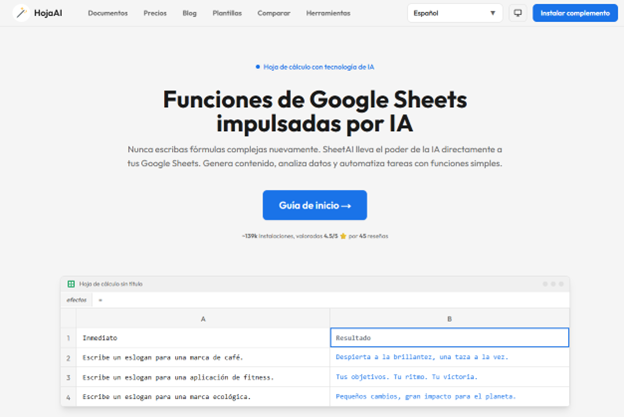Select column B header
The width and height of the screenshot is (624, 417).
pyautogui.click(x=449, y=319)
